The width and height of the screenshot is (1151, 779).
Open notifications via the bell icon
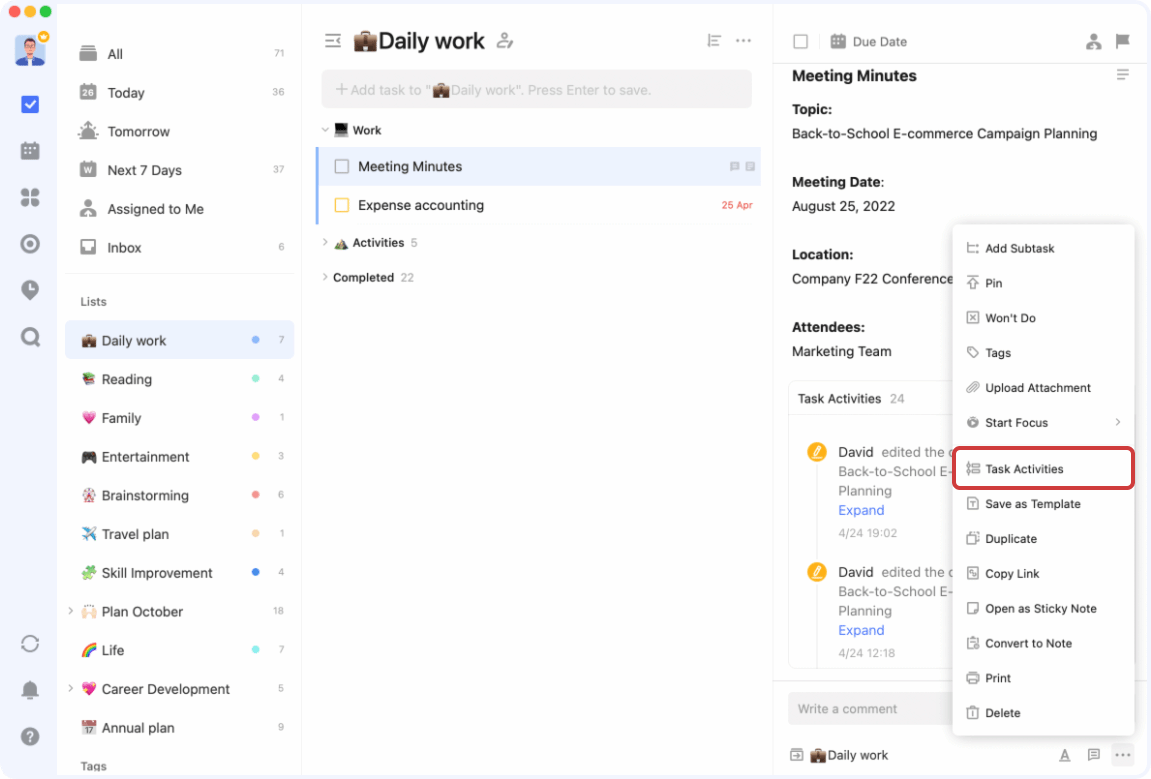29,690
